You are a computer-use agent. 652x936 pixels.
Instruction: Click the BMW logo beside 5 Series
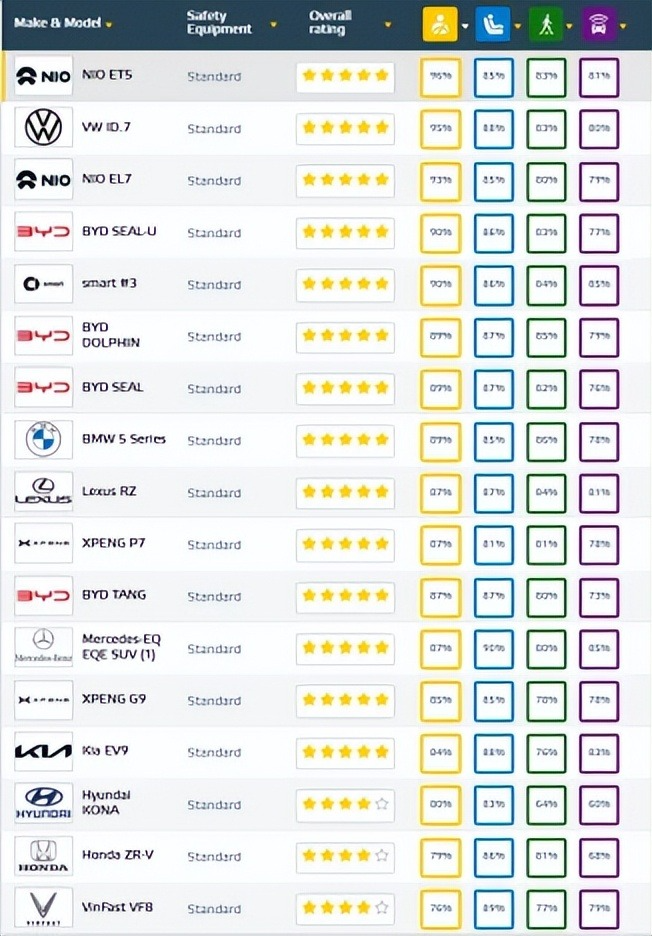point(44,439)
